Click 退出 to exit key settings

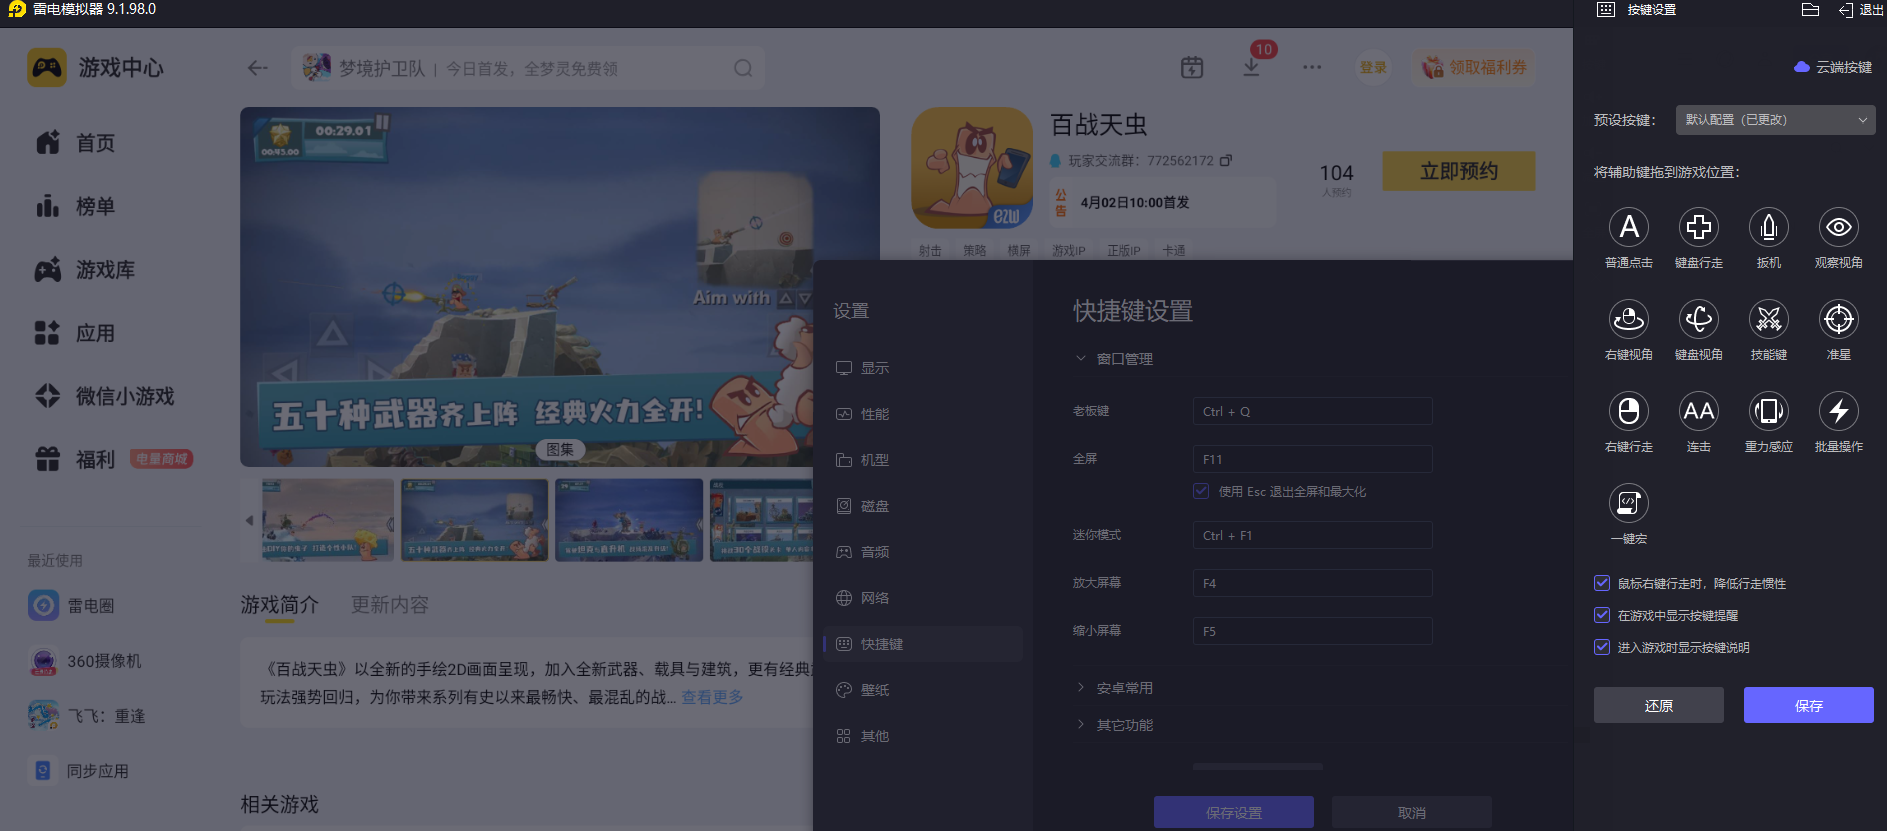tap(1861, 10)
